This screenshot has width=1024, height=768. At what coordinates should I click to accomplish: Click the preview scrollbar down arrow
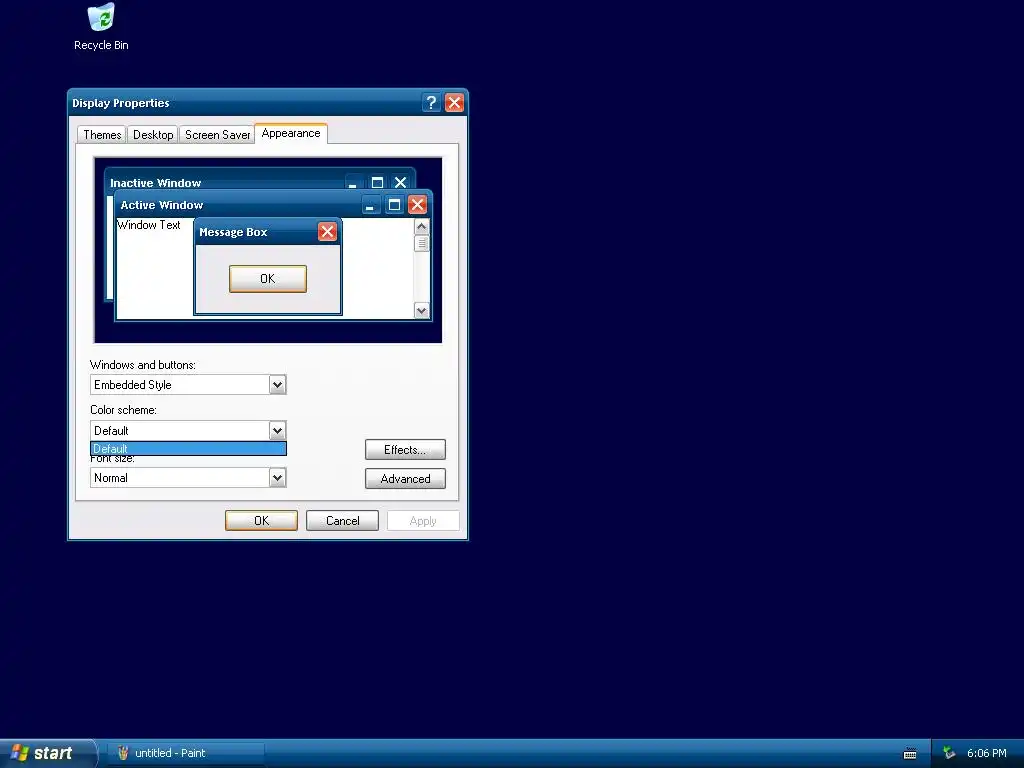coord(421,310)
